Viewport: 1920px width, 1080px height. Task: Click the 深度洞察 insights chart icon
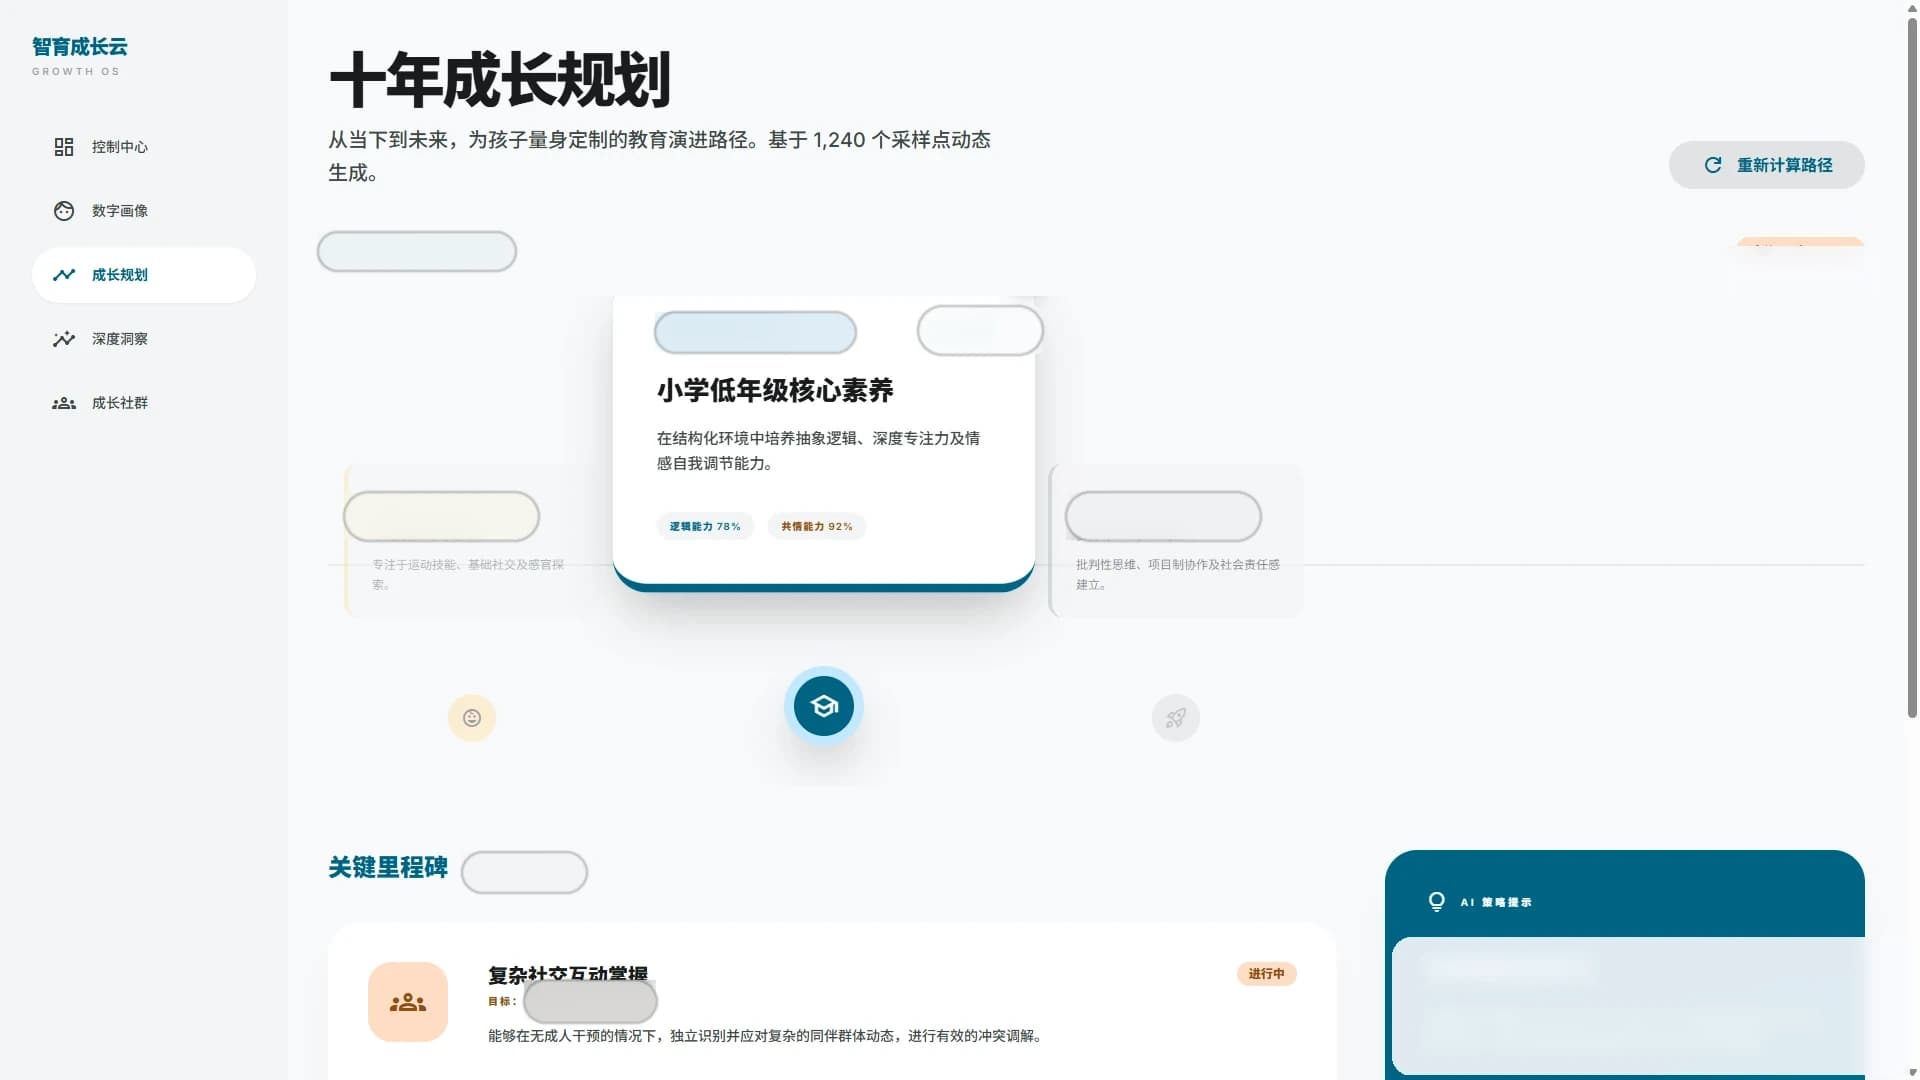[64, 339]
